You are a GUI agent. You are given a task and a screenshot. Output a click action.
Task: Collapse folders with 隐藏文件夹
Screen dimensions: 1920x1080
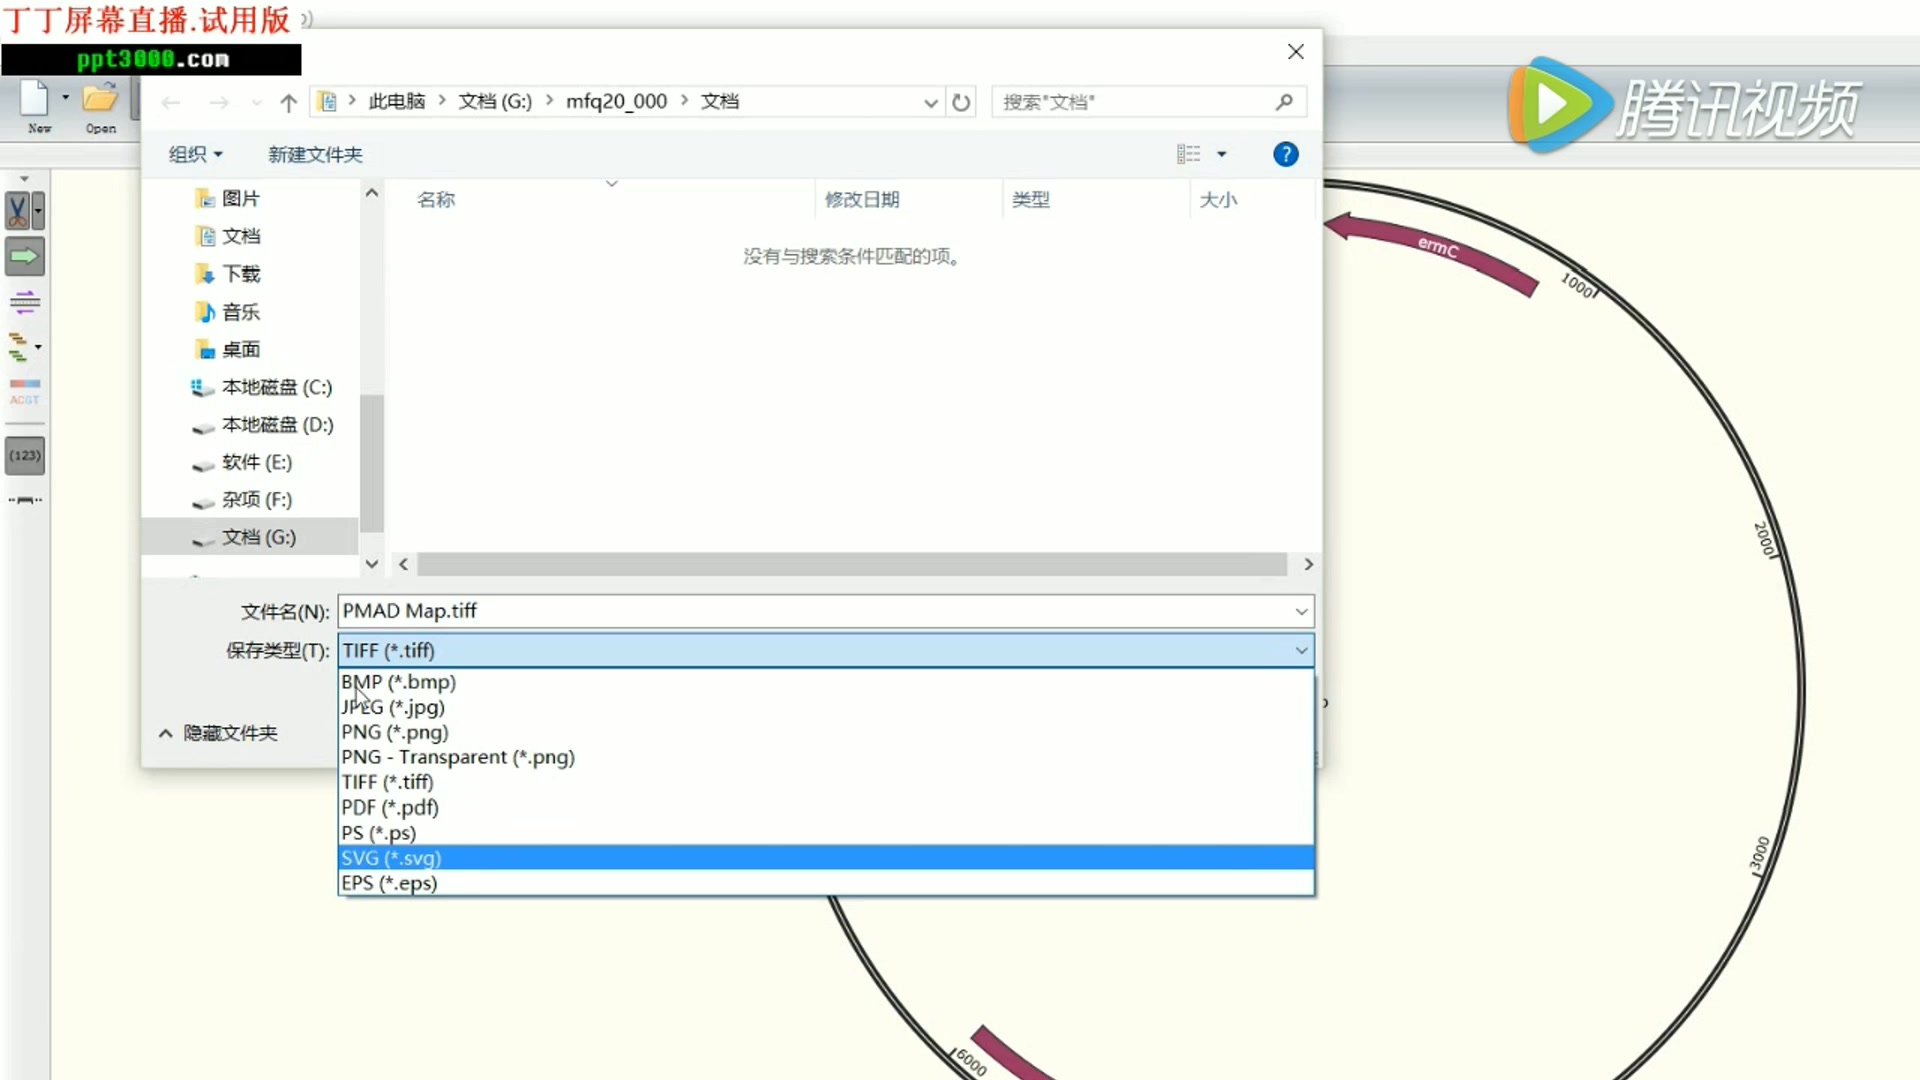(218, 733)
